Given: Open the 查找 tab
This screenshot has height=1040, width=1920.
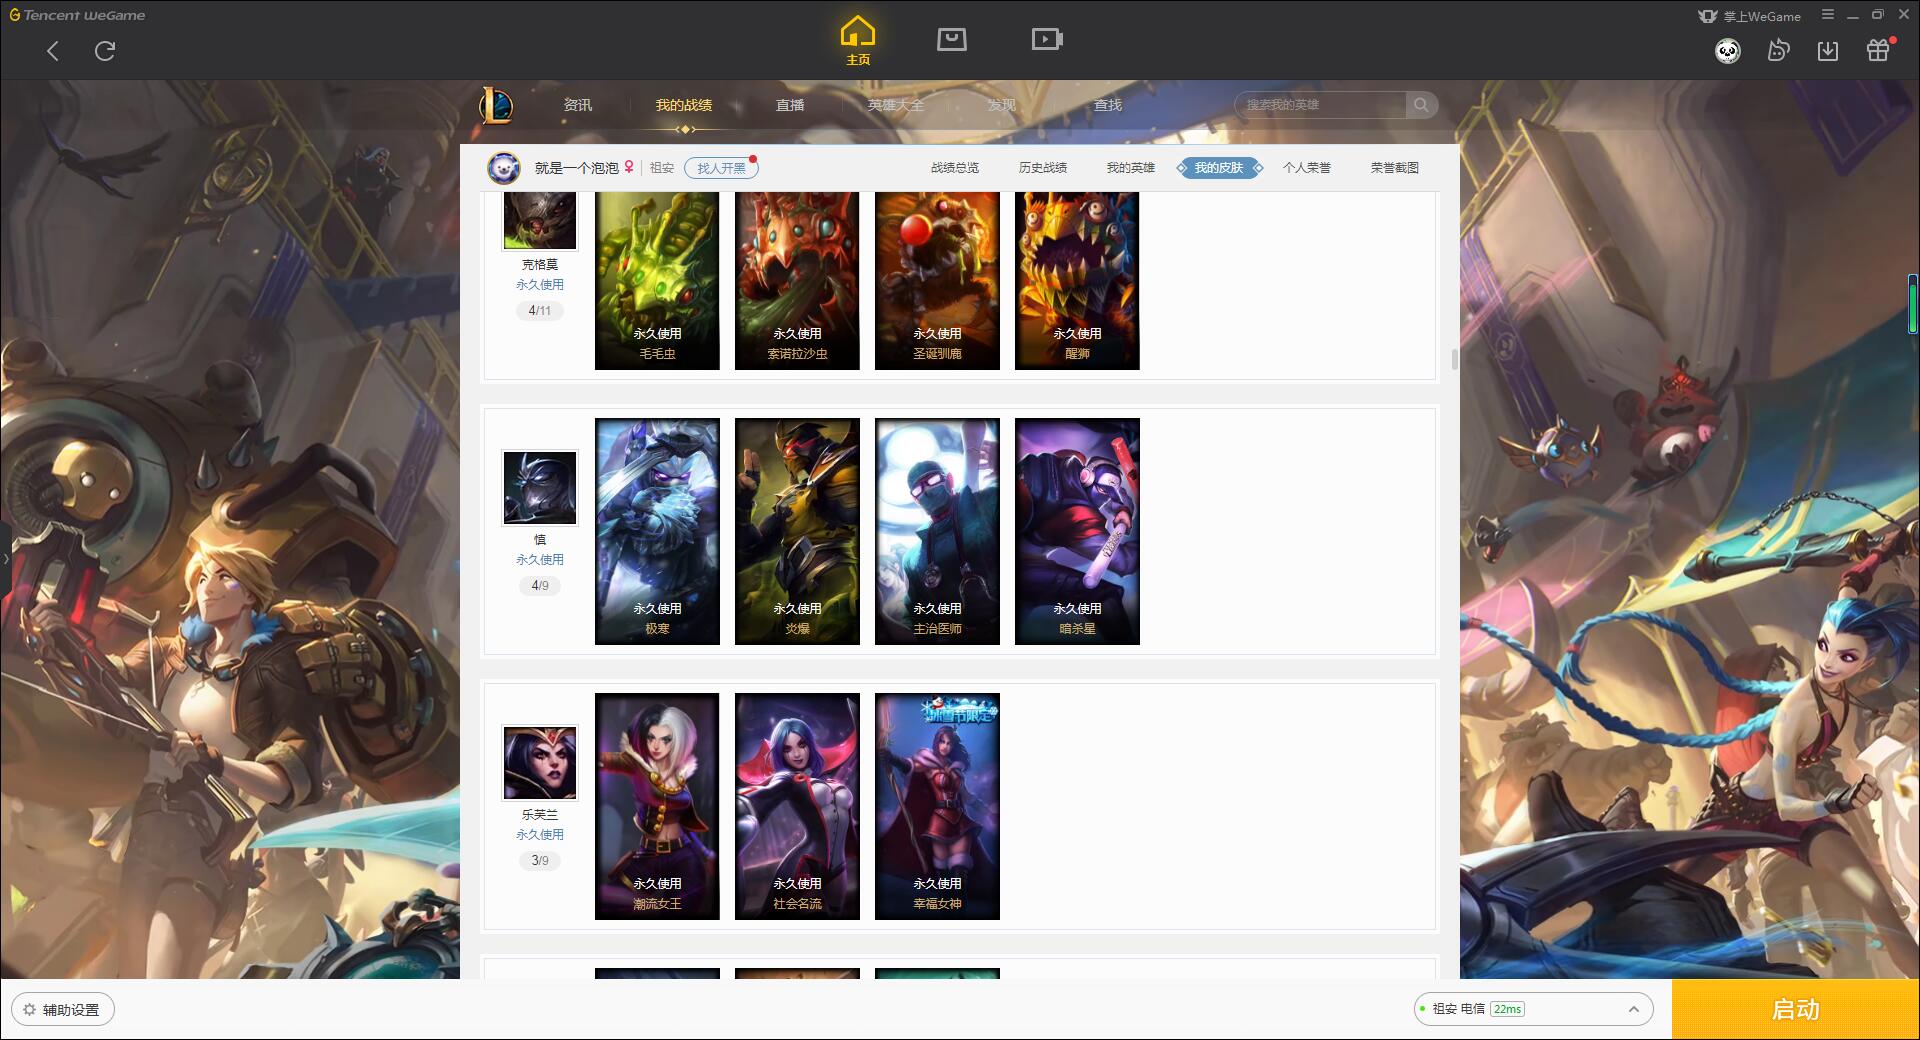Looking at the screenshot, I should click(1108, 105).
